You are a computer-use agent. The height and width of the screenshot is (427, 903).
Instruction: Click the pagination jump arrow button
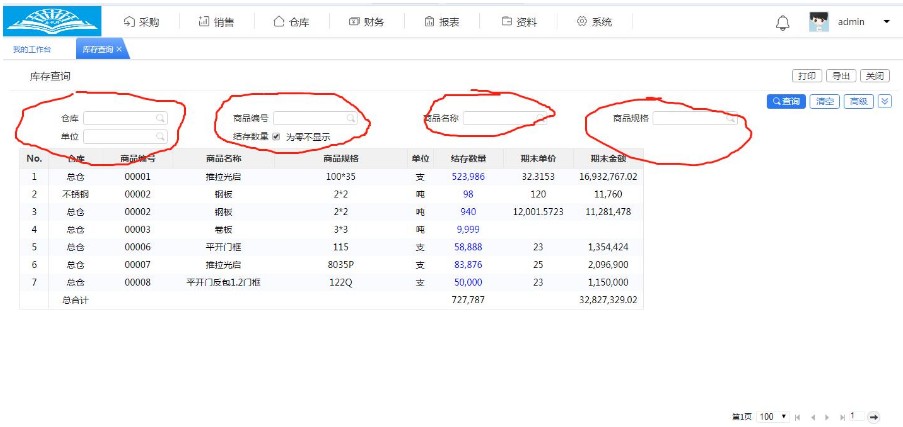pos(873,416)
